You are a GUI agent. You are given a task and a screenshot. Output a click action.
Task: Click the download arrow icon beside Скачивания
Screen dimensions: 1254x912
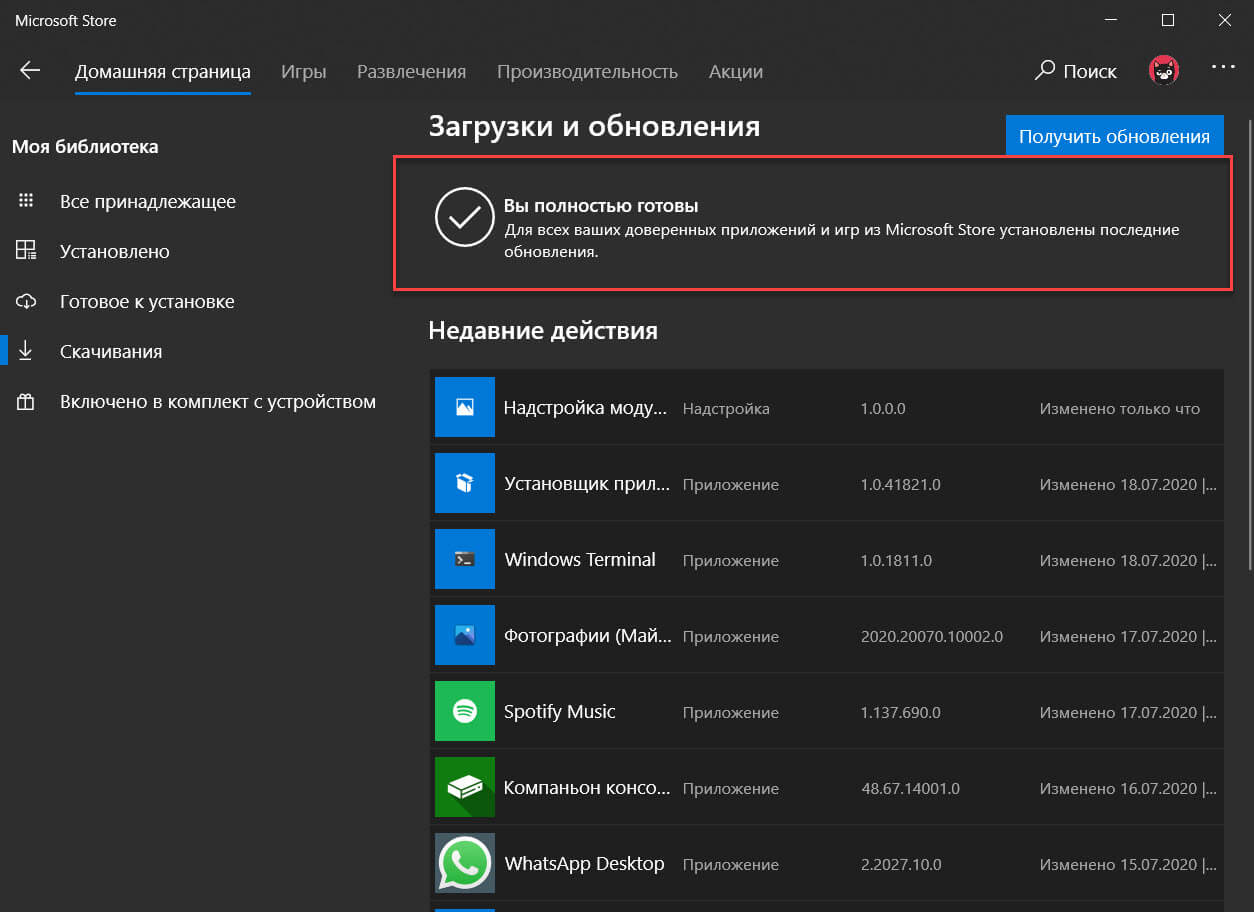(x=26, y=351)
